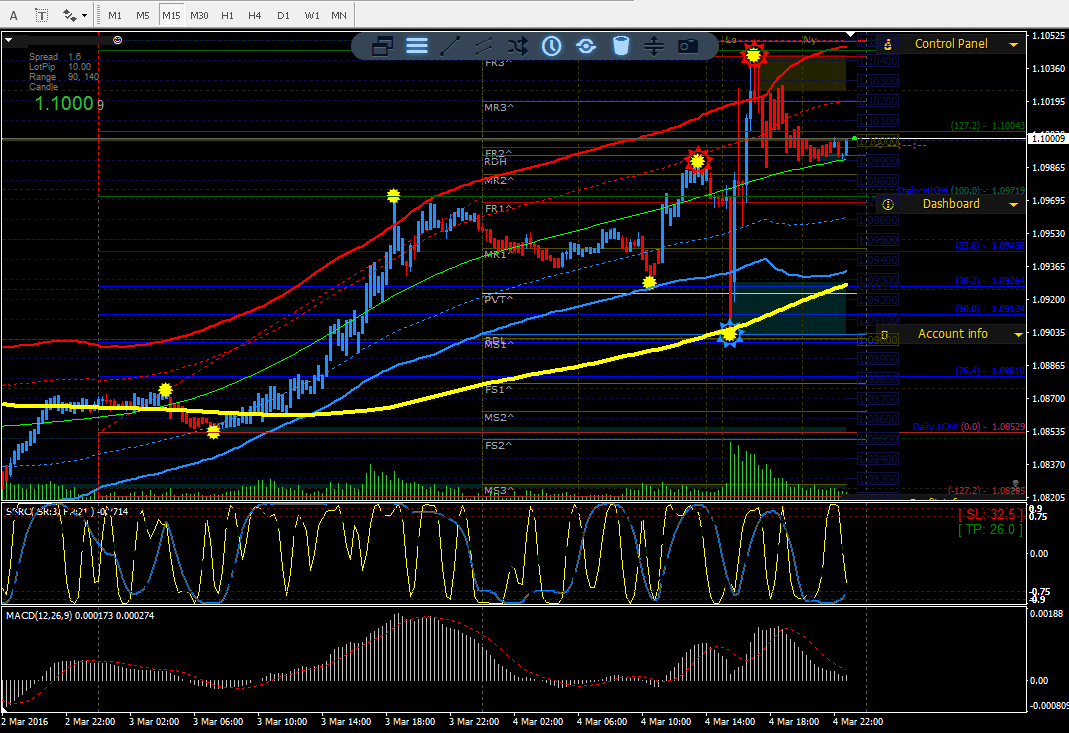Screen dimensions: 1069x733
Task: Expand the Account info section
Action: point(1018,334)
